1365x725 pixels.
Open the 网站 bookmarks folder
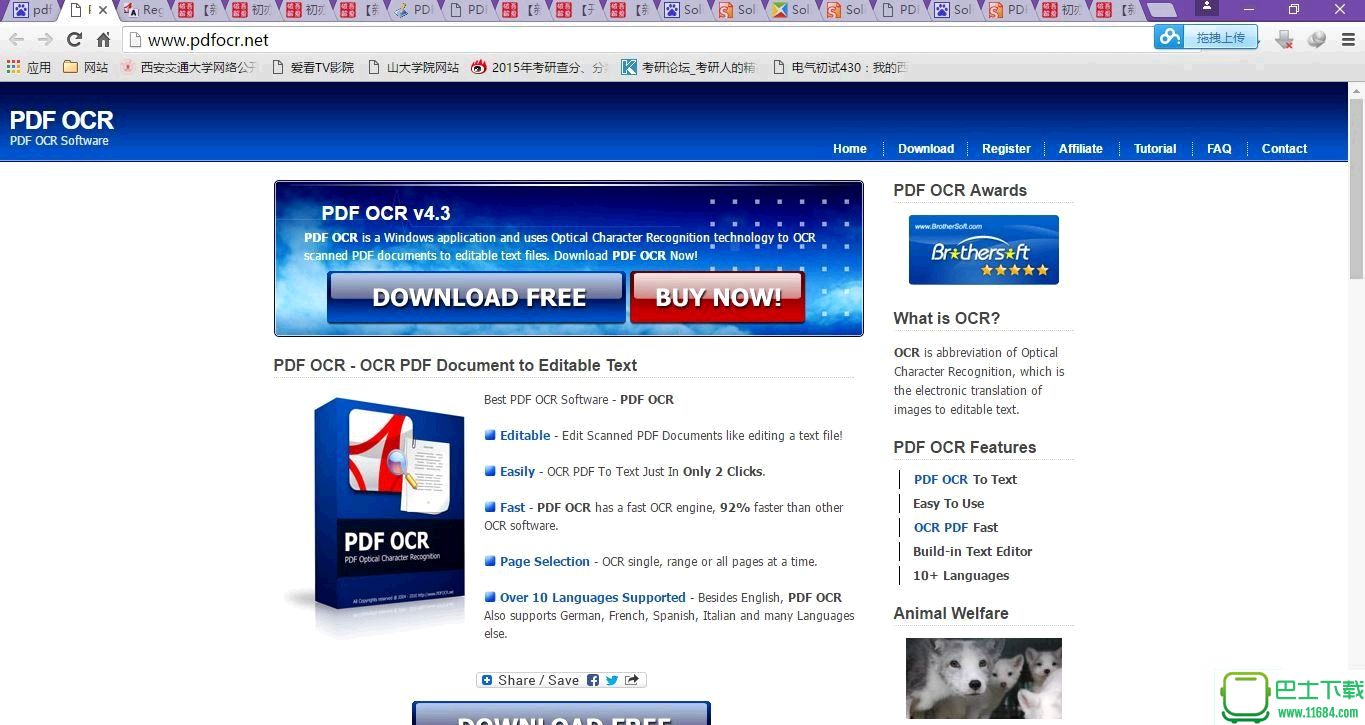pos(86,68)
